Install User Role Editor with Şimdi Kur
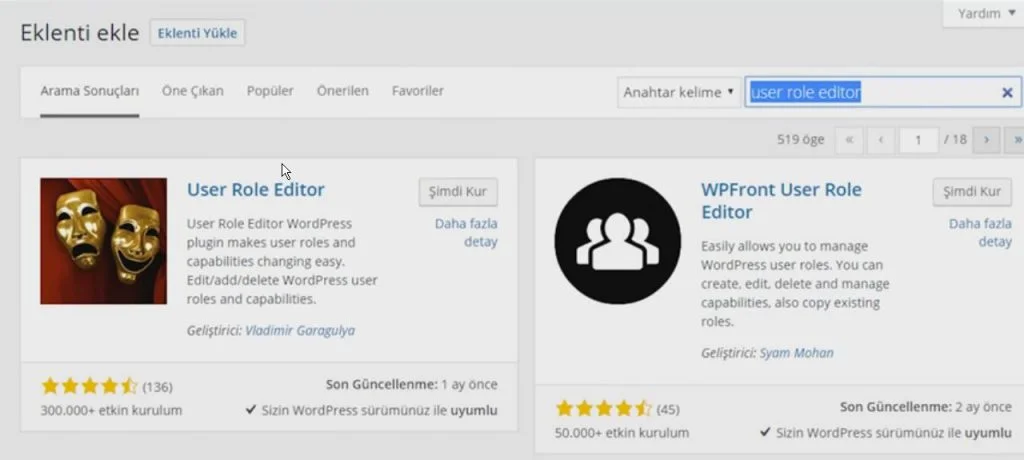The width and height of the screenshot is (1024, 460). pyautogui.click(x=457, y=192)
